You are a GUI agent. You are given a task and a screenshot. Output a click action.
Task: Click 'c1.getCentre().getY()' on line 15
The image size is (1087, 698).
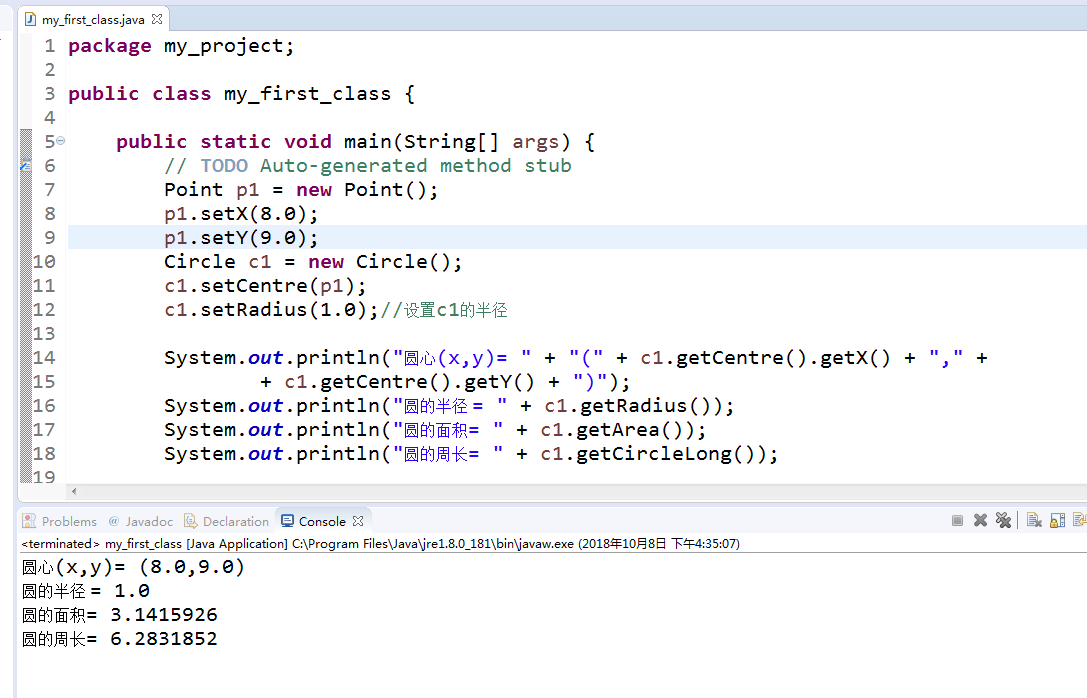pos(409,382)
